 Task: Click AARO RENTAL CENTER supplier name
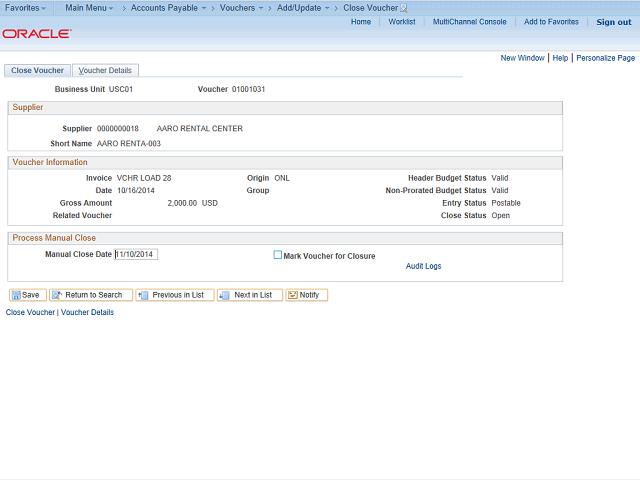[200, 129]
